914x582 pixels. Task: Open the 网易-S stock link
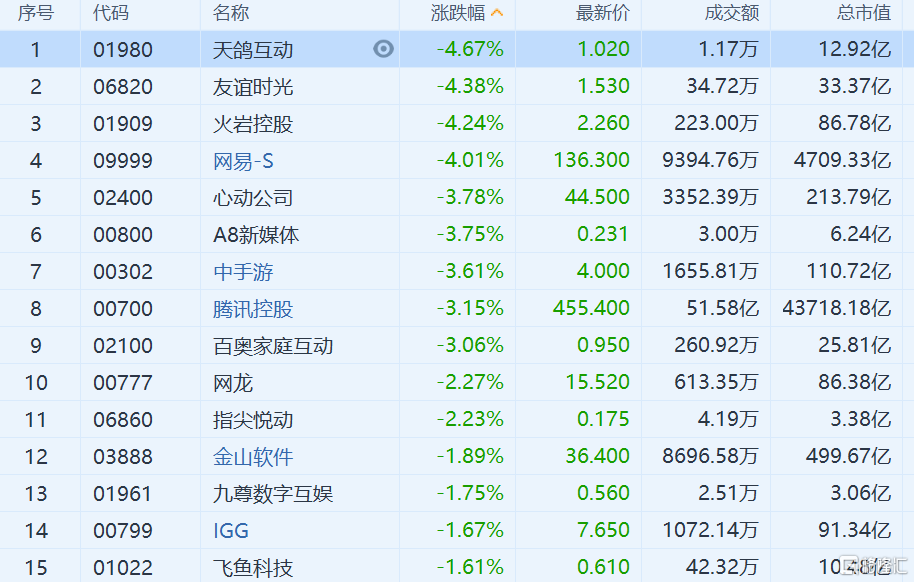coord(243,161)
